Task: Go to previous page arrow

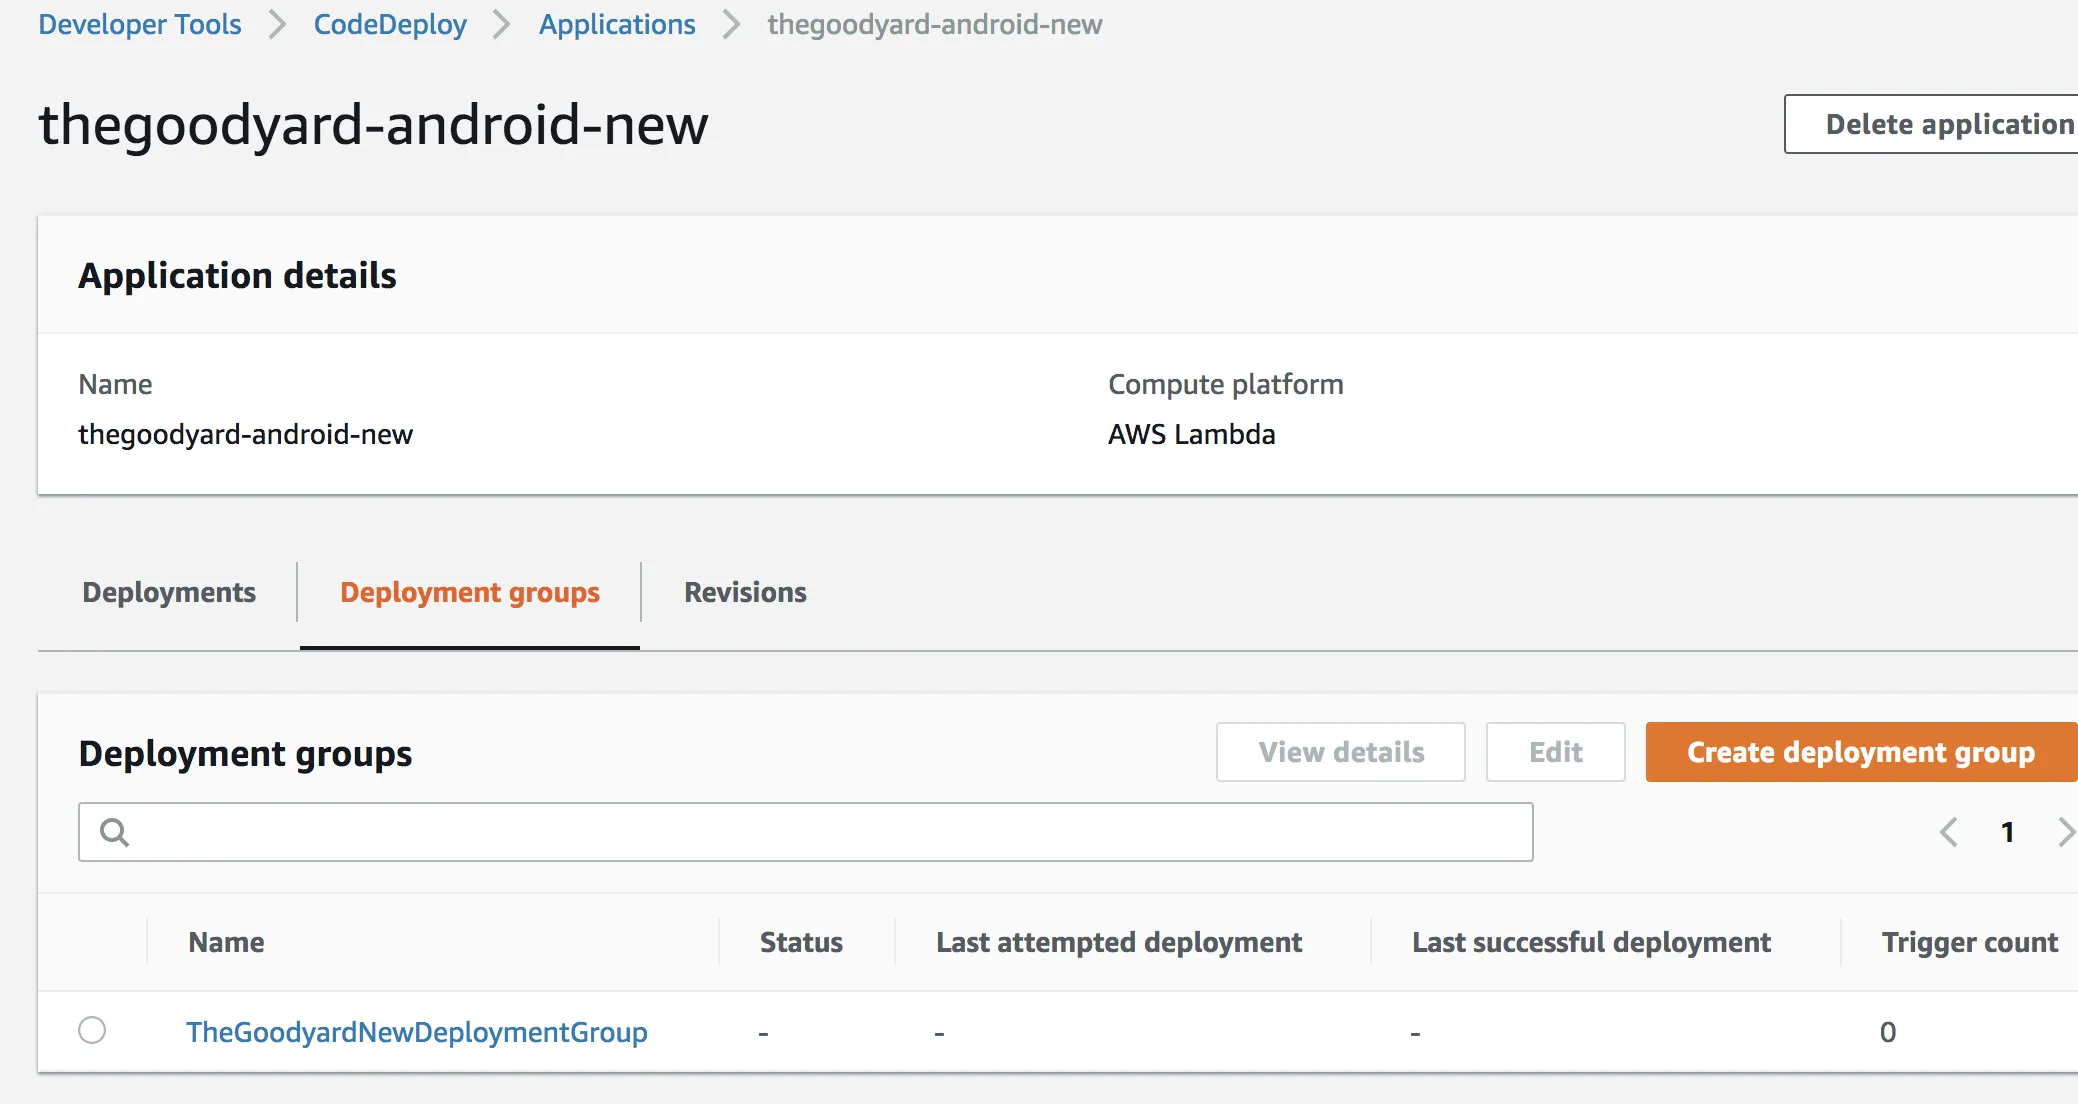Action: 1948,832
